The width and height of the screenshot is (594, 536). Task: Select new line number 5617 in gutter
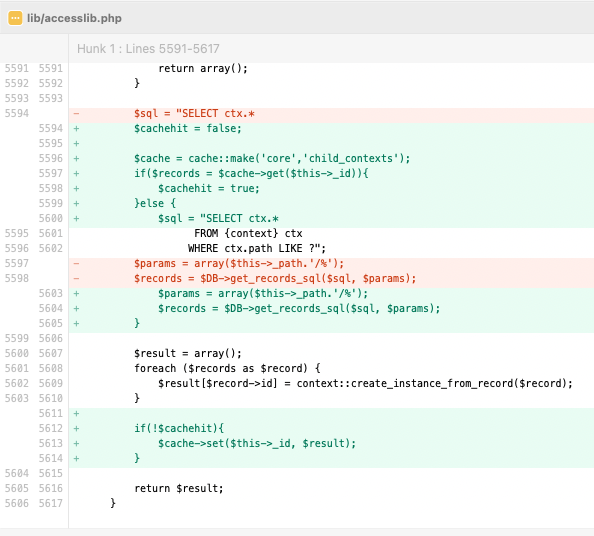pyautogui.click(x=50, y=503)
